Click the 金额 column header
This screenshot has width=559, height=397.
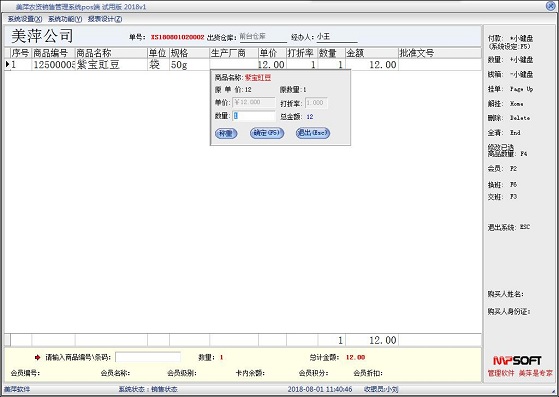click(372, 53)
